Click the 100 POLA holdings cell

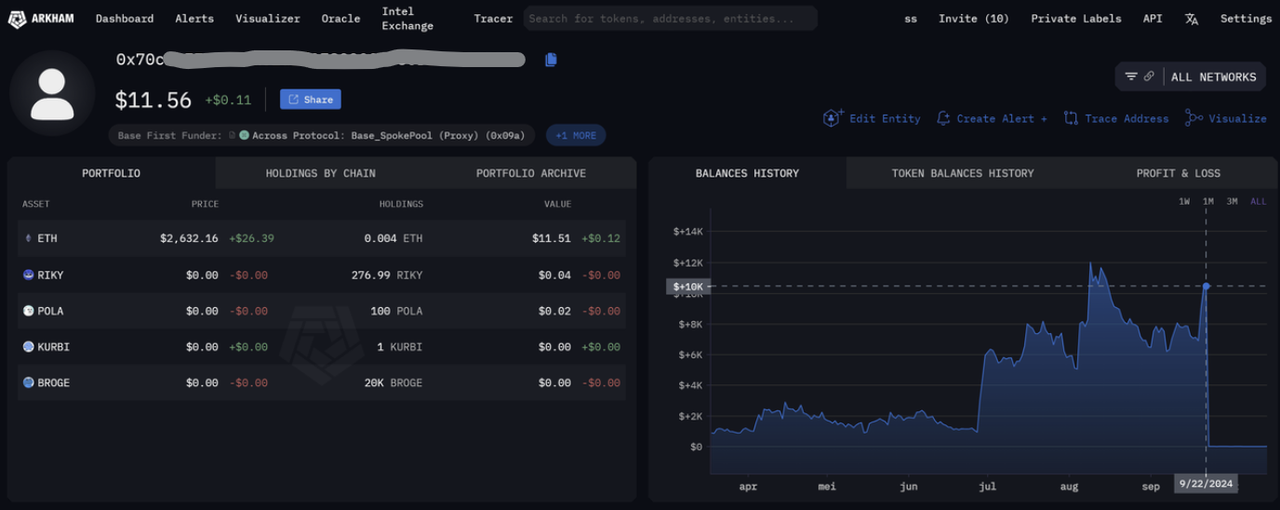(x=396, y=311)
